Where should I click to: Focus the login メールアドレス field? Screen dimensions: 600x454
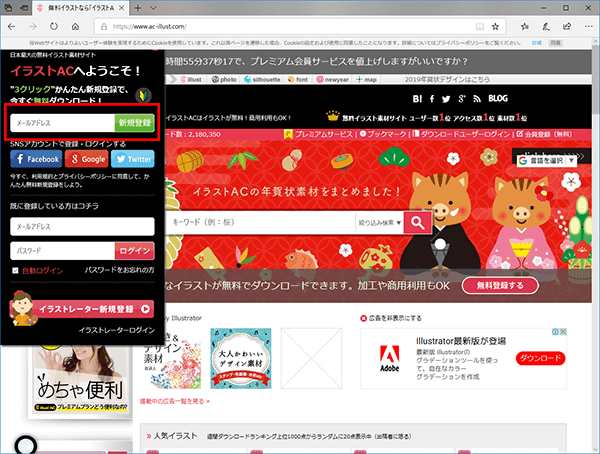82,227
